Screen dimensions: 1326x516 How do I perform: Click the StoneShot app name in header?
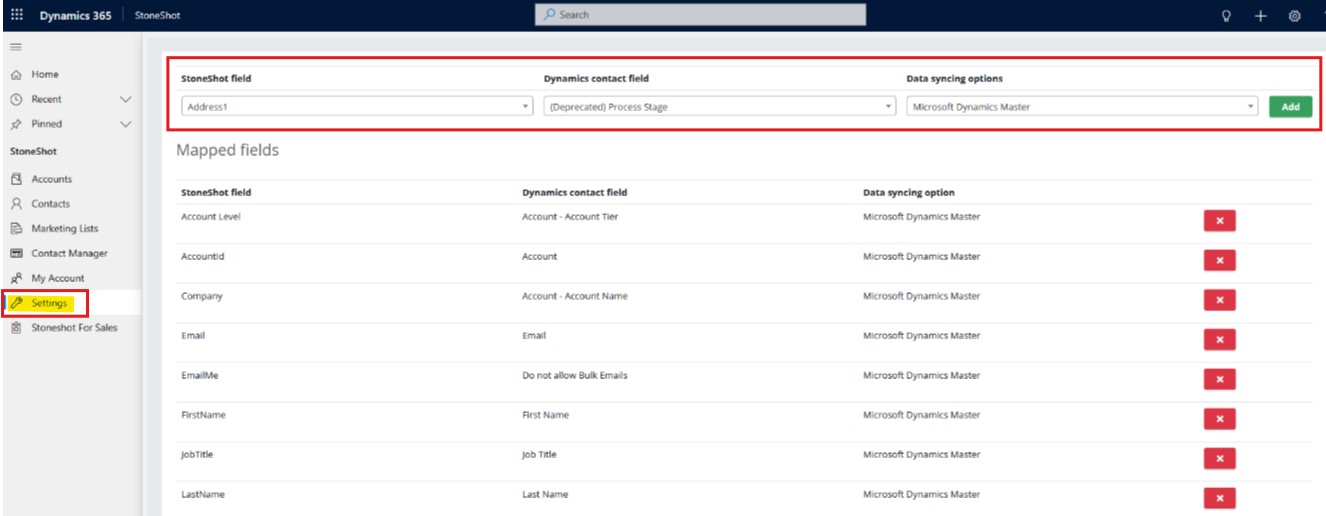coord(157,16)
